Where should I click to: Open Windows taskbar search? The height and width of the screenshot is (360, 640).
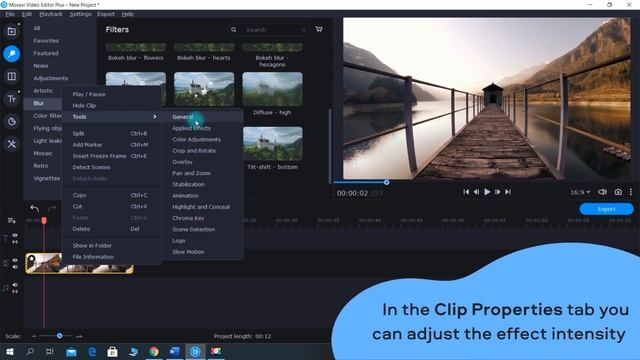click(30, 351)
